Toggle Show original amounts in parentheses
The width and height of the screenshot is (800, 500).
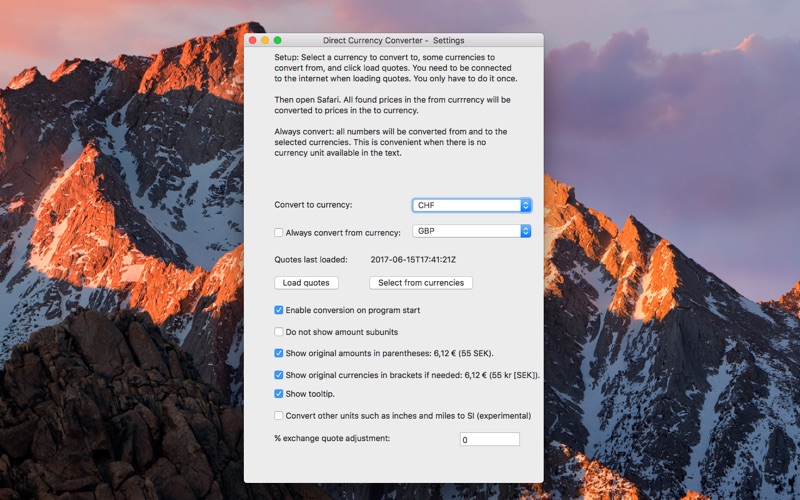click(x=279, y=353)
